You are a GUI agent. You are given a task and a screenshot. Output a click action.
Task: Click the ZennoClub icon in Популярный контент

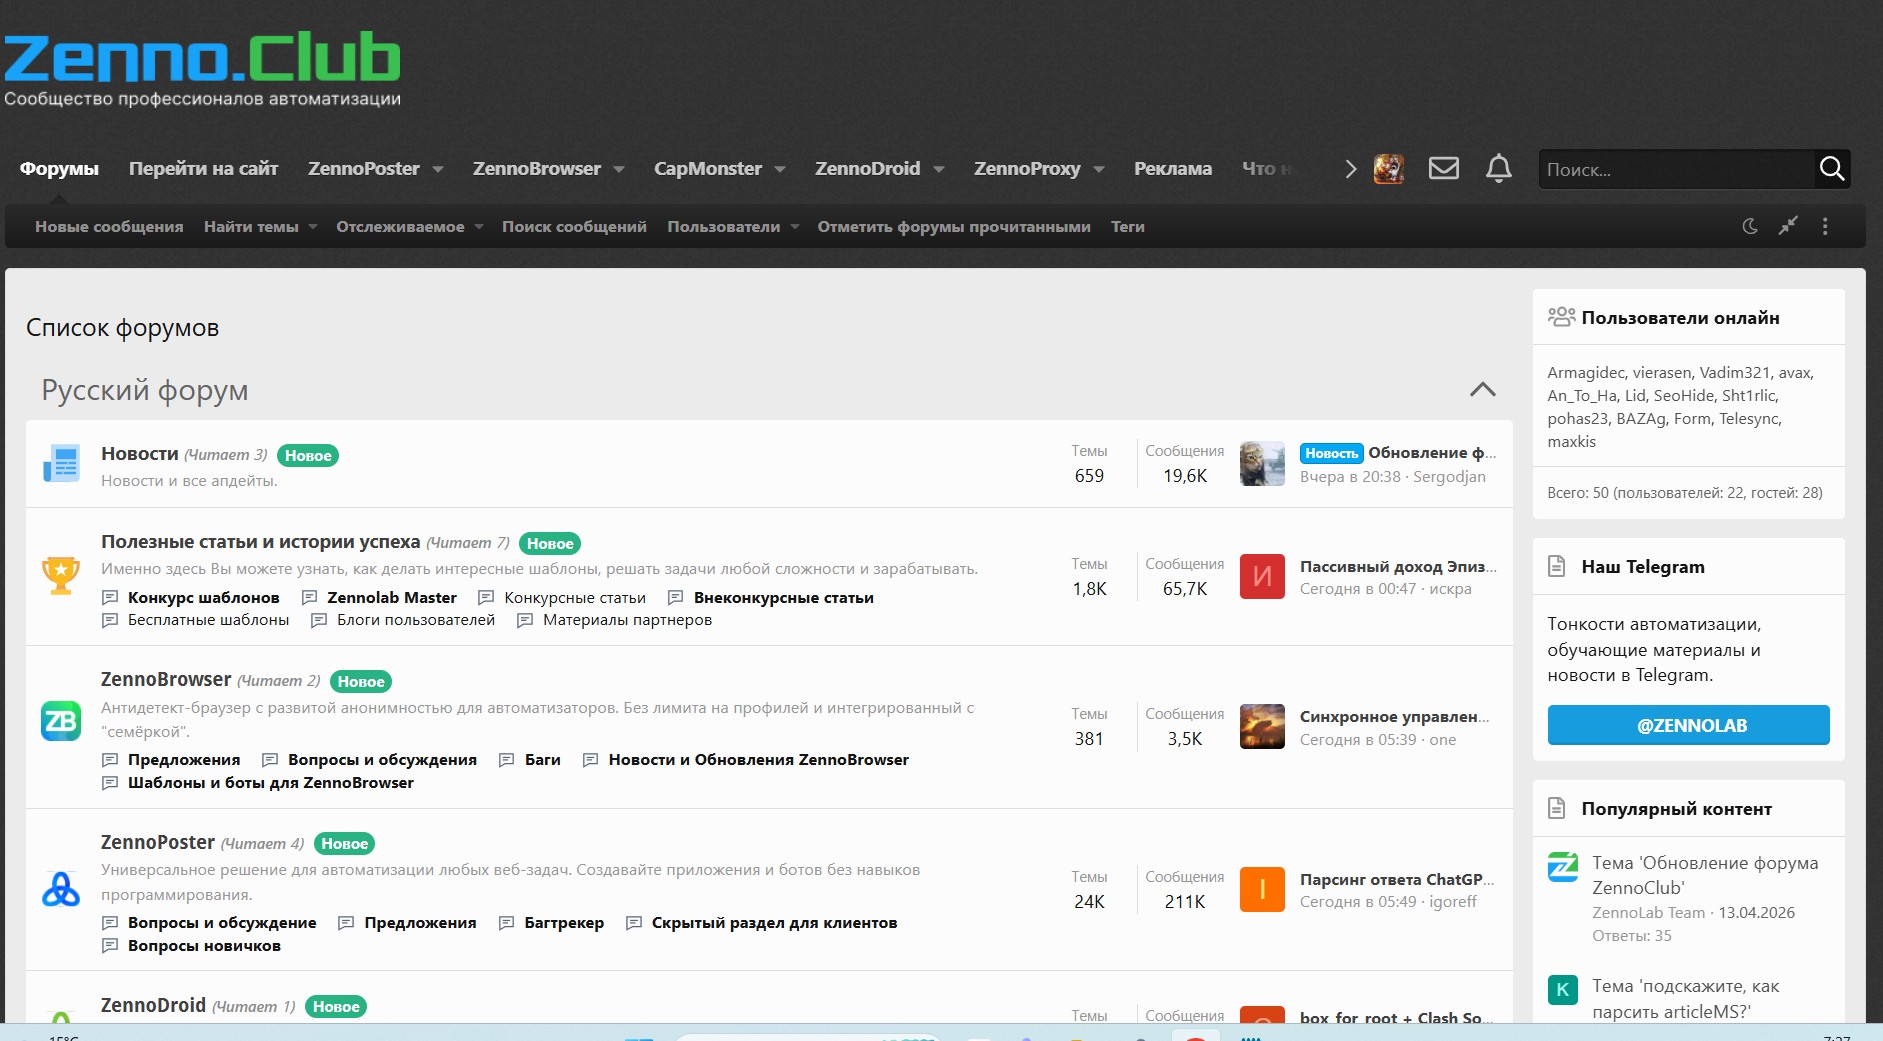tap(1563, 867)
